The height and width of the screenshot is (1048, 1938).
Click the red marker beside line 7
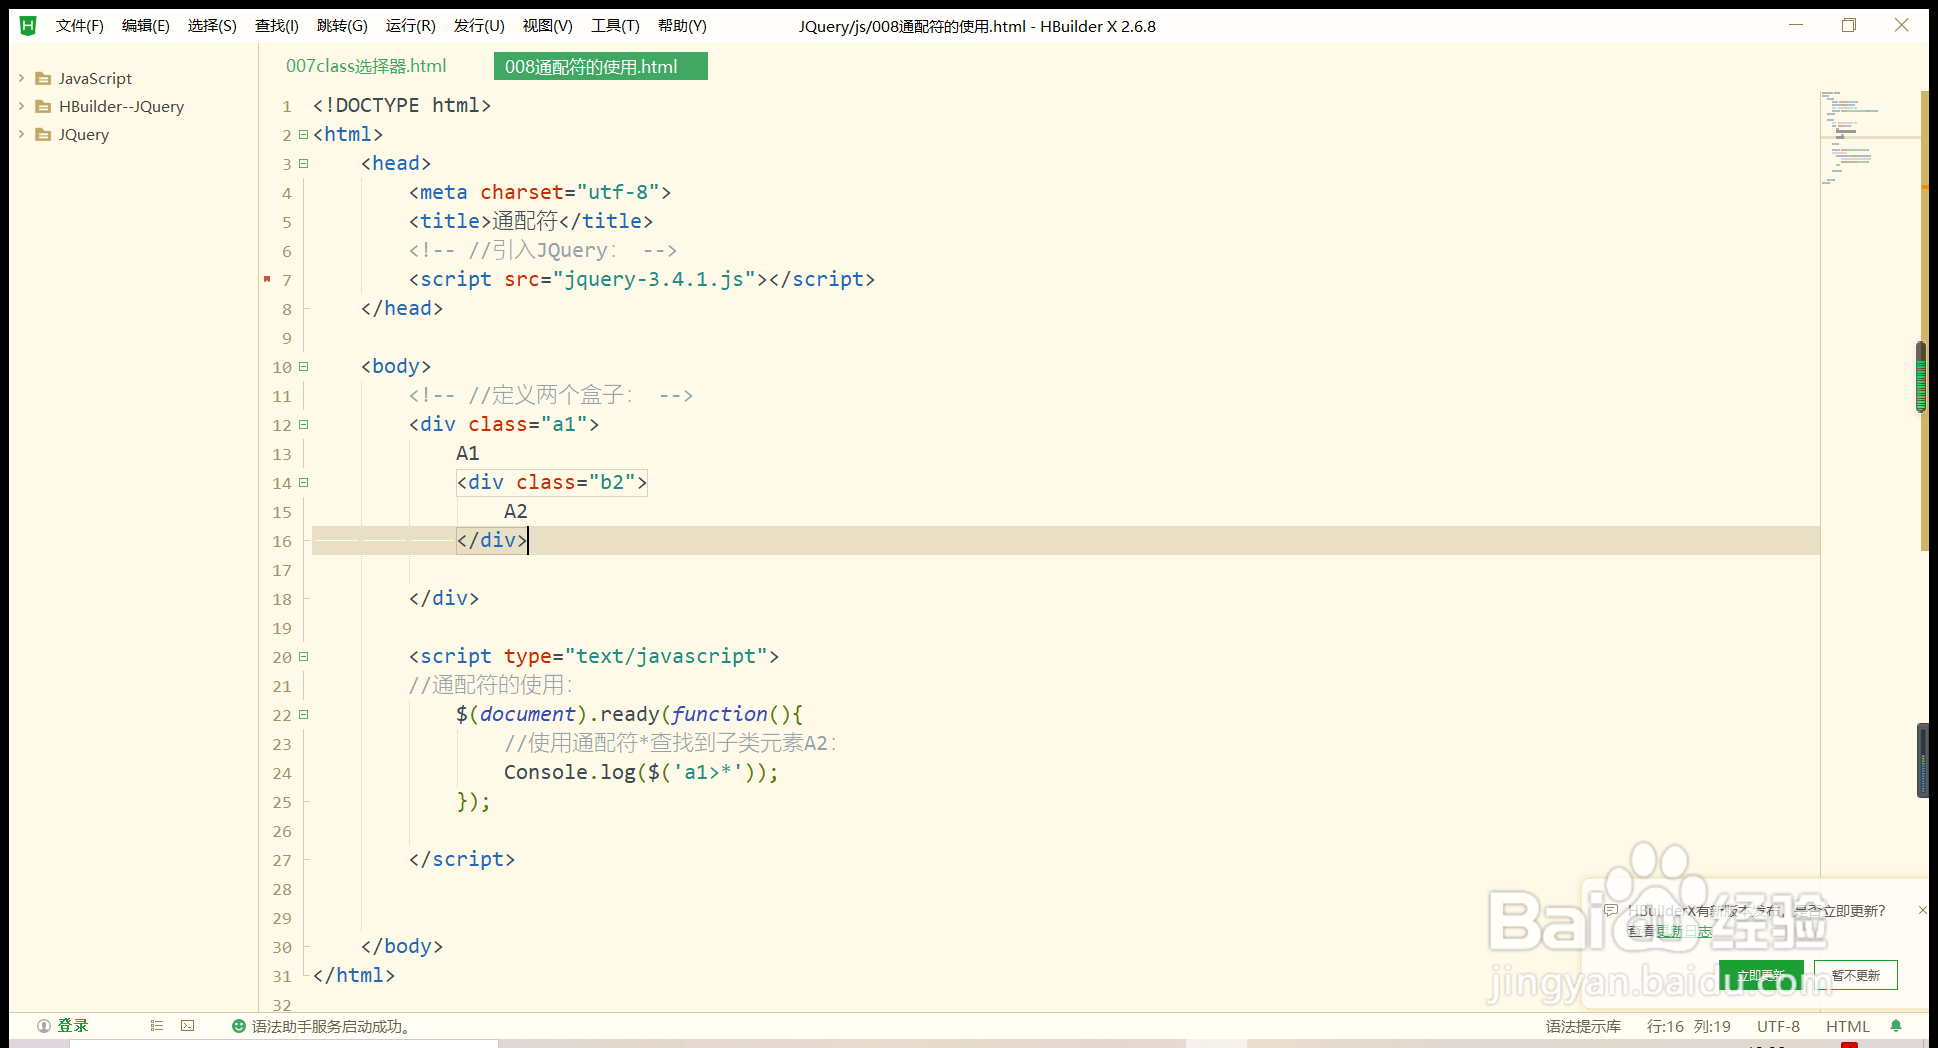tap(267, 279)
